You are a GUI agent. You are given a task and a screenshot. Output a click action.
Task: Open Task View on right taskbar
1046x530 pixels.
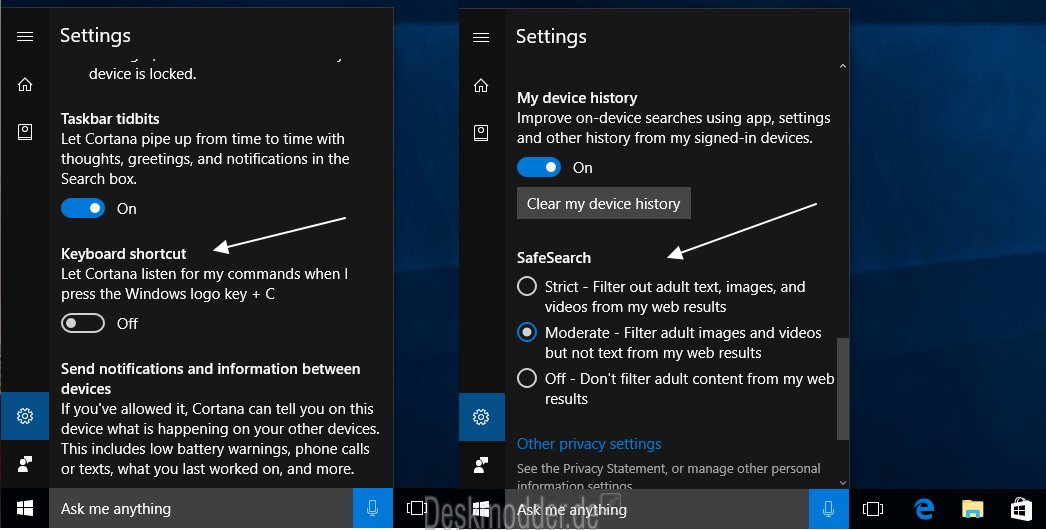pyautogui.click(x=873, y=509)
